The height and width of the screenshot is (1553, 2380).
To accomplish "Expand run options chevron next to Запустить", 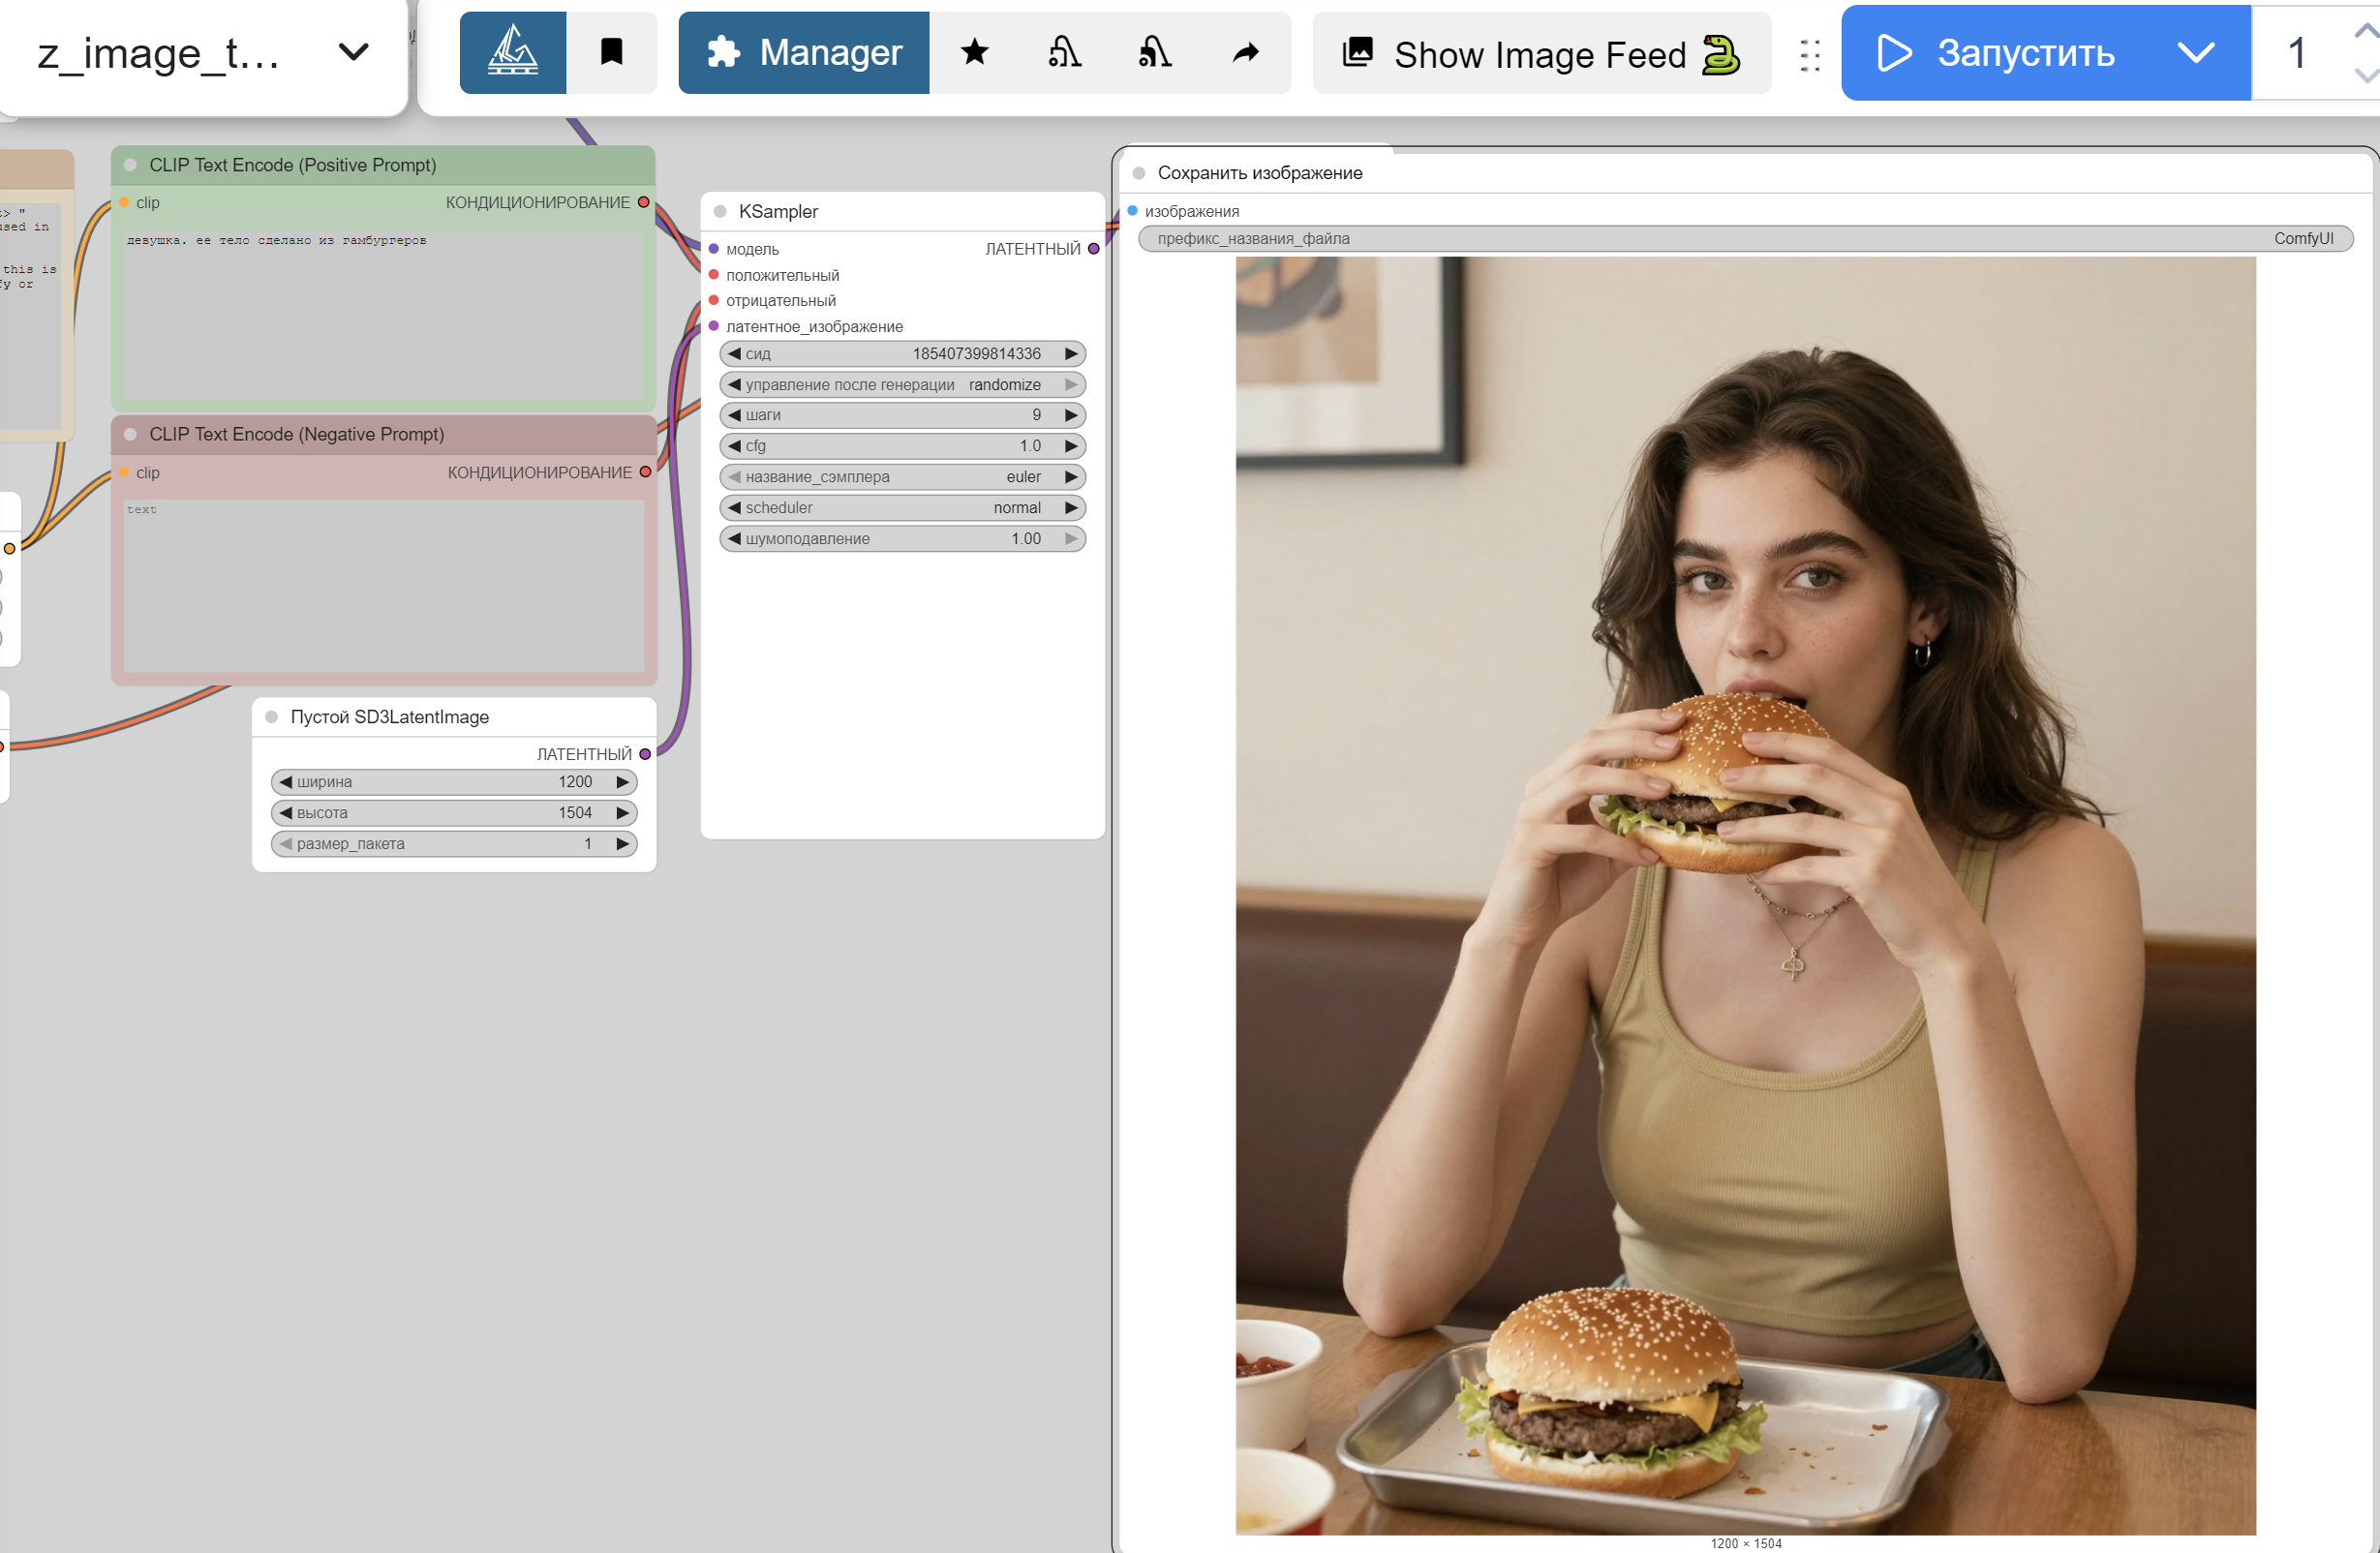I will click(2195, 52).
